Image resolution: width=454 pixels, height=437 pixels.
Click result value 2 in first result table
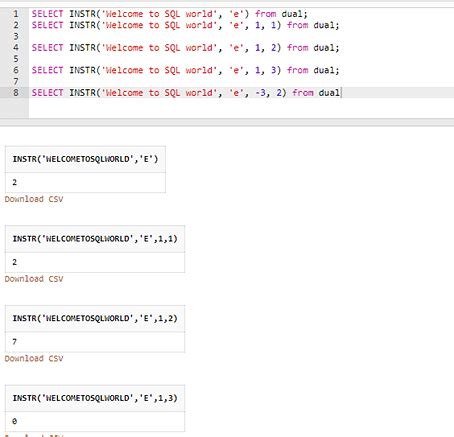pyautogui.click(x=14, y=182)
